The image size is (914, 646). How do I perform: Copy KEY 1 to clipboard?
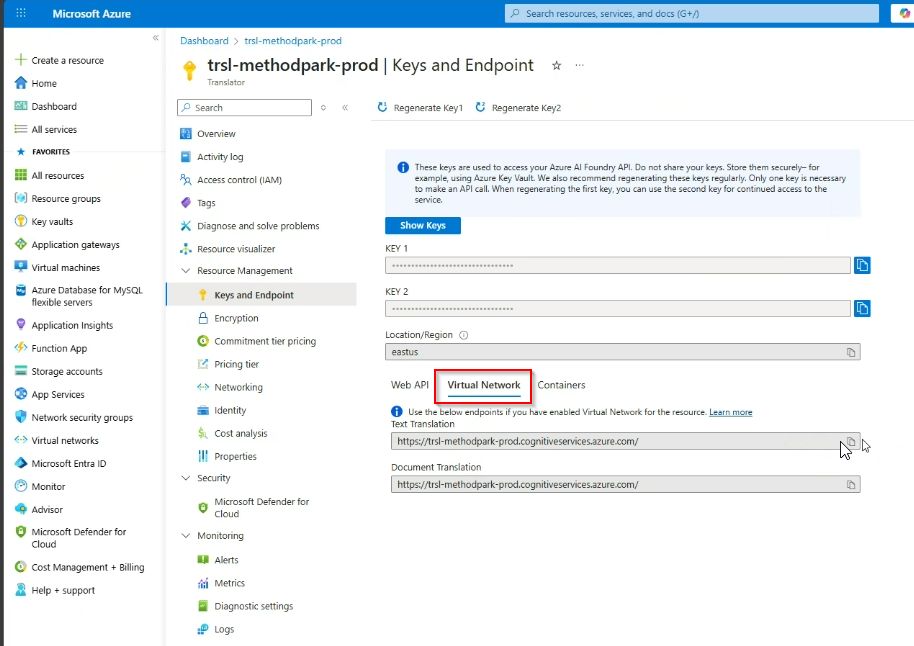pyautogui.click(x=862, y=265)
